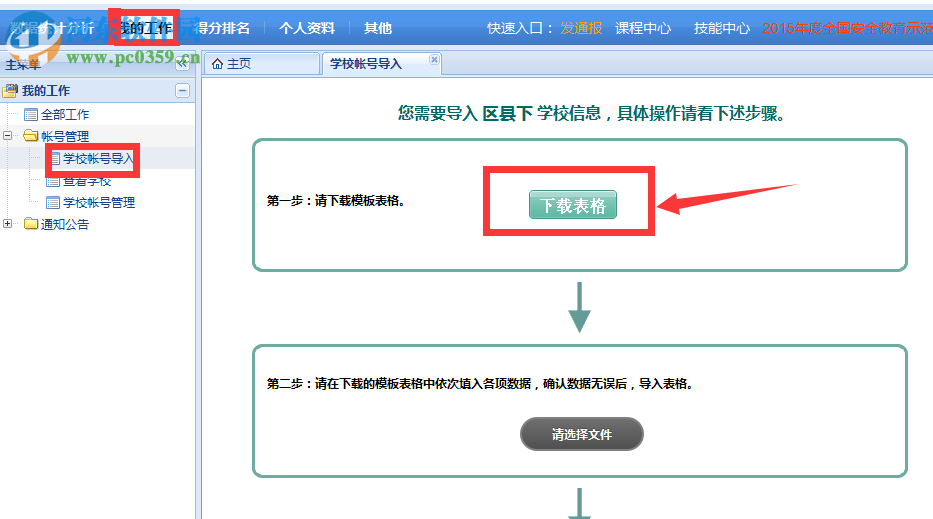
Task: Click the 学校帐号管理 list icon
Action: [x=53, y=202]
